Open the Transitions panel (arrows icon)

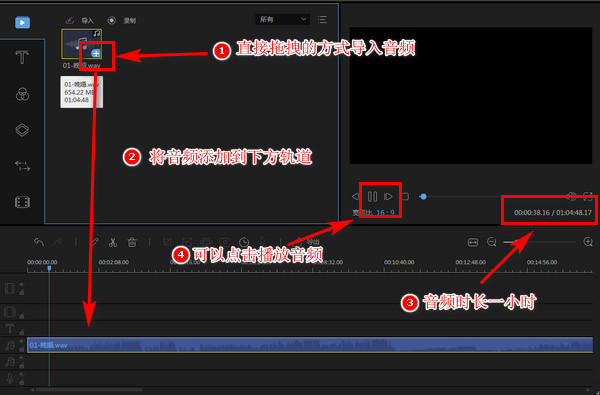[x=22, y=166]
